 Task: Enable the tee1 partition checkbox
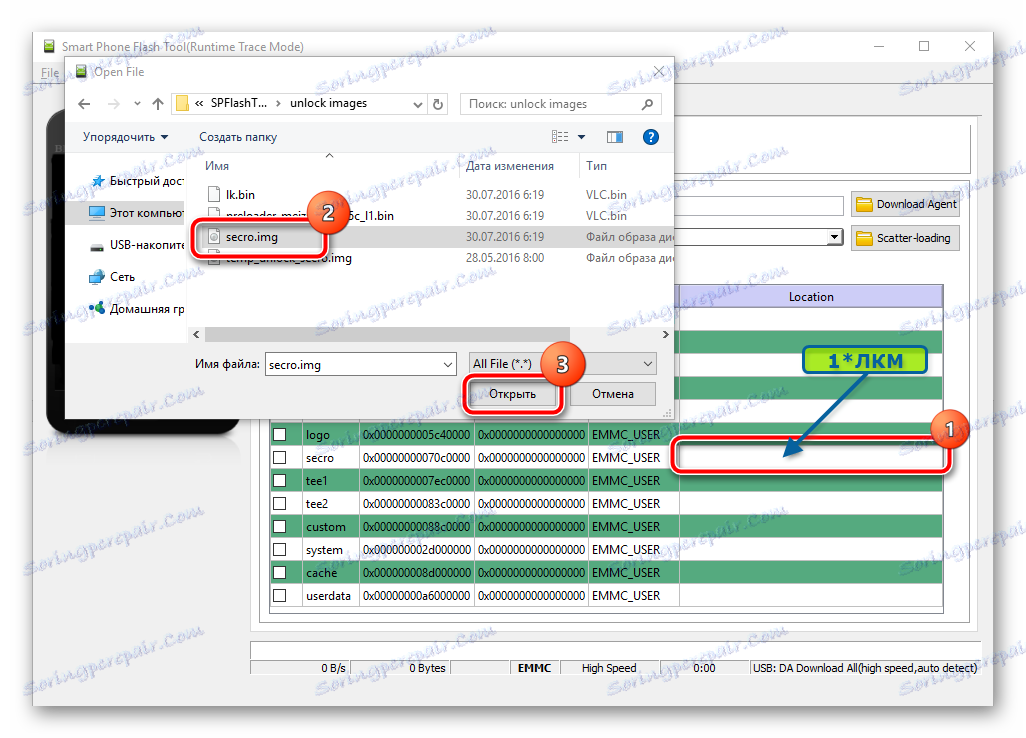tap(279, 480)
